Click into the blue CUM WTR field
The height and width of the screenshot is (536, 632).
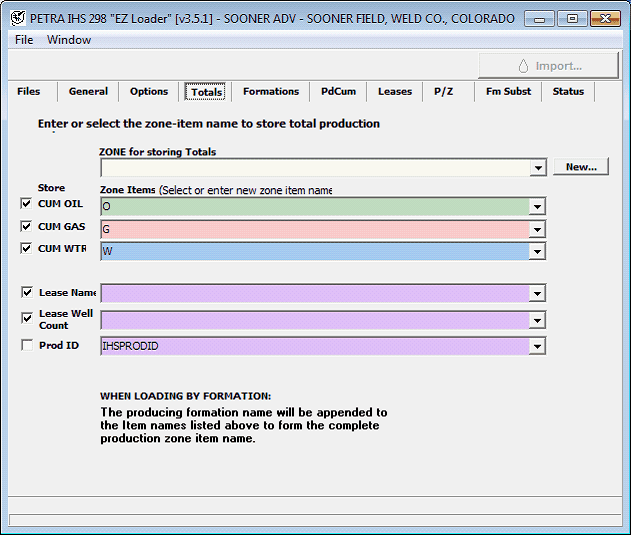tap(315, 251)
